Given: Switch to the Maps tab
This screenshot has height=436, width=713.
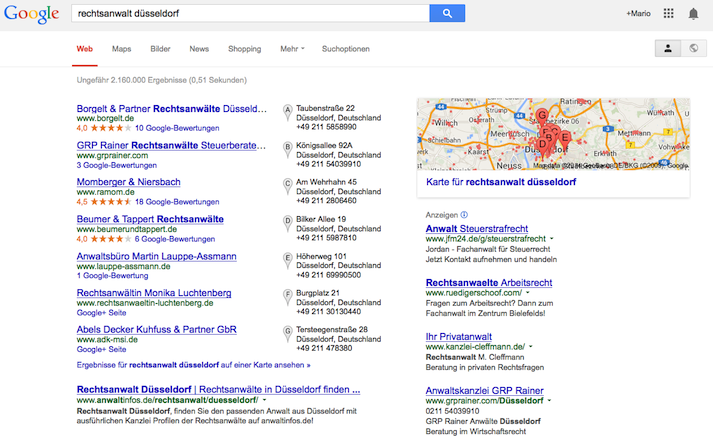Looking at the screenshot, I should (121, 49).
